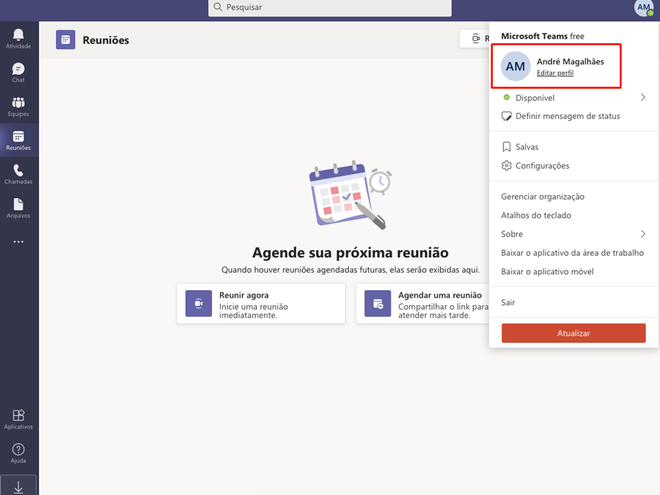
Task: Click the Salvas bookmark icon
Action: [x=506, y=147]
